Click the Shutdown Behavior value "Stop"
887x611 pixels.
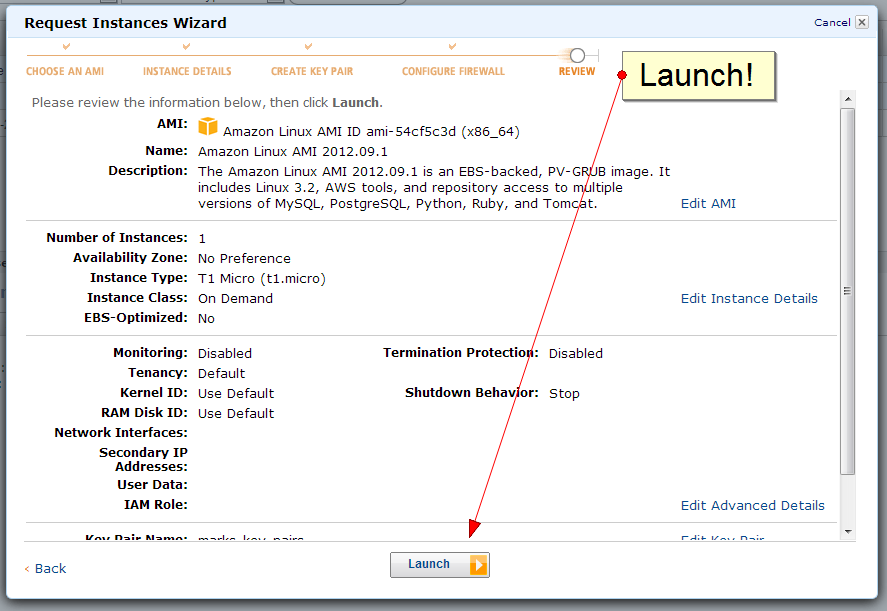click(565, 394)
